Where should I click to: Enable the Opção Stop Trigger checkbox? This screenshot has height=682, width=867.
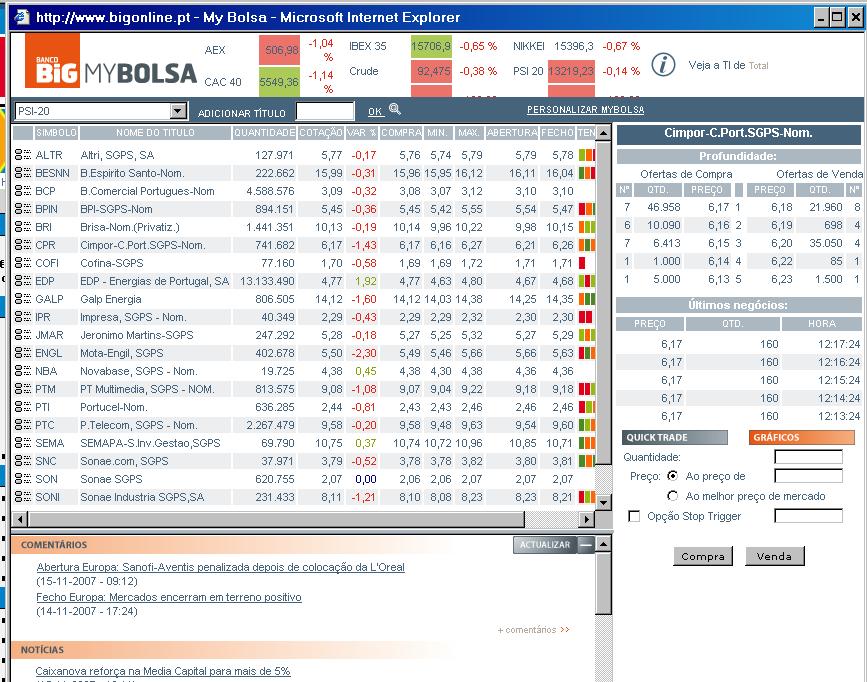pos(634,516)
